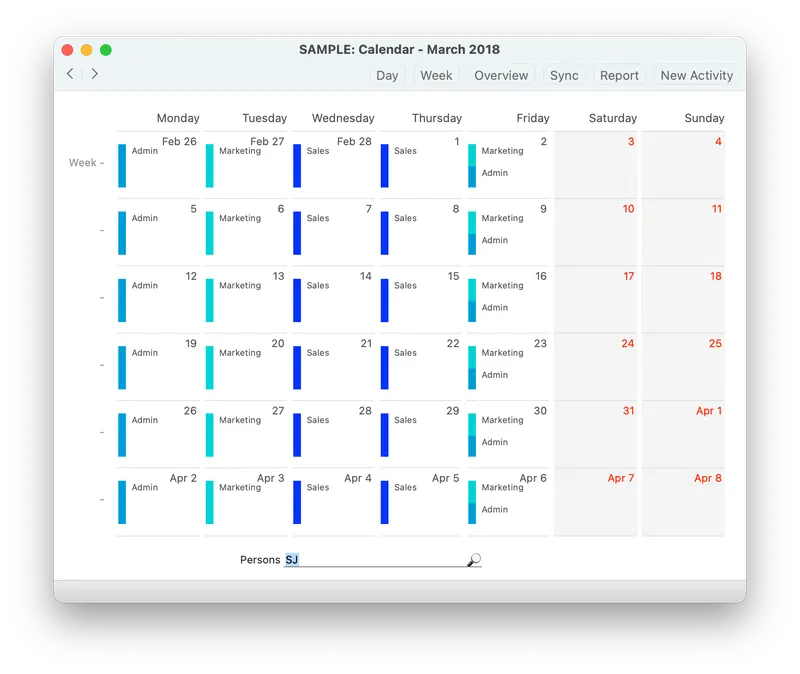Select Marketing activity on Apr 3
The width and height of the screenshot is (800, 674).
click(x=240, y=488)
